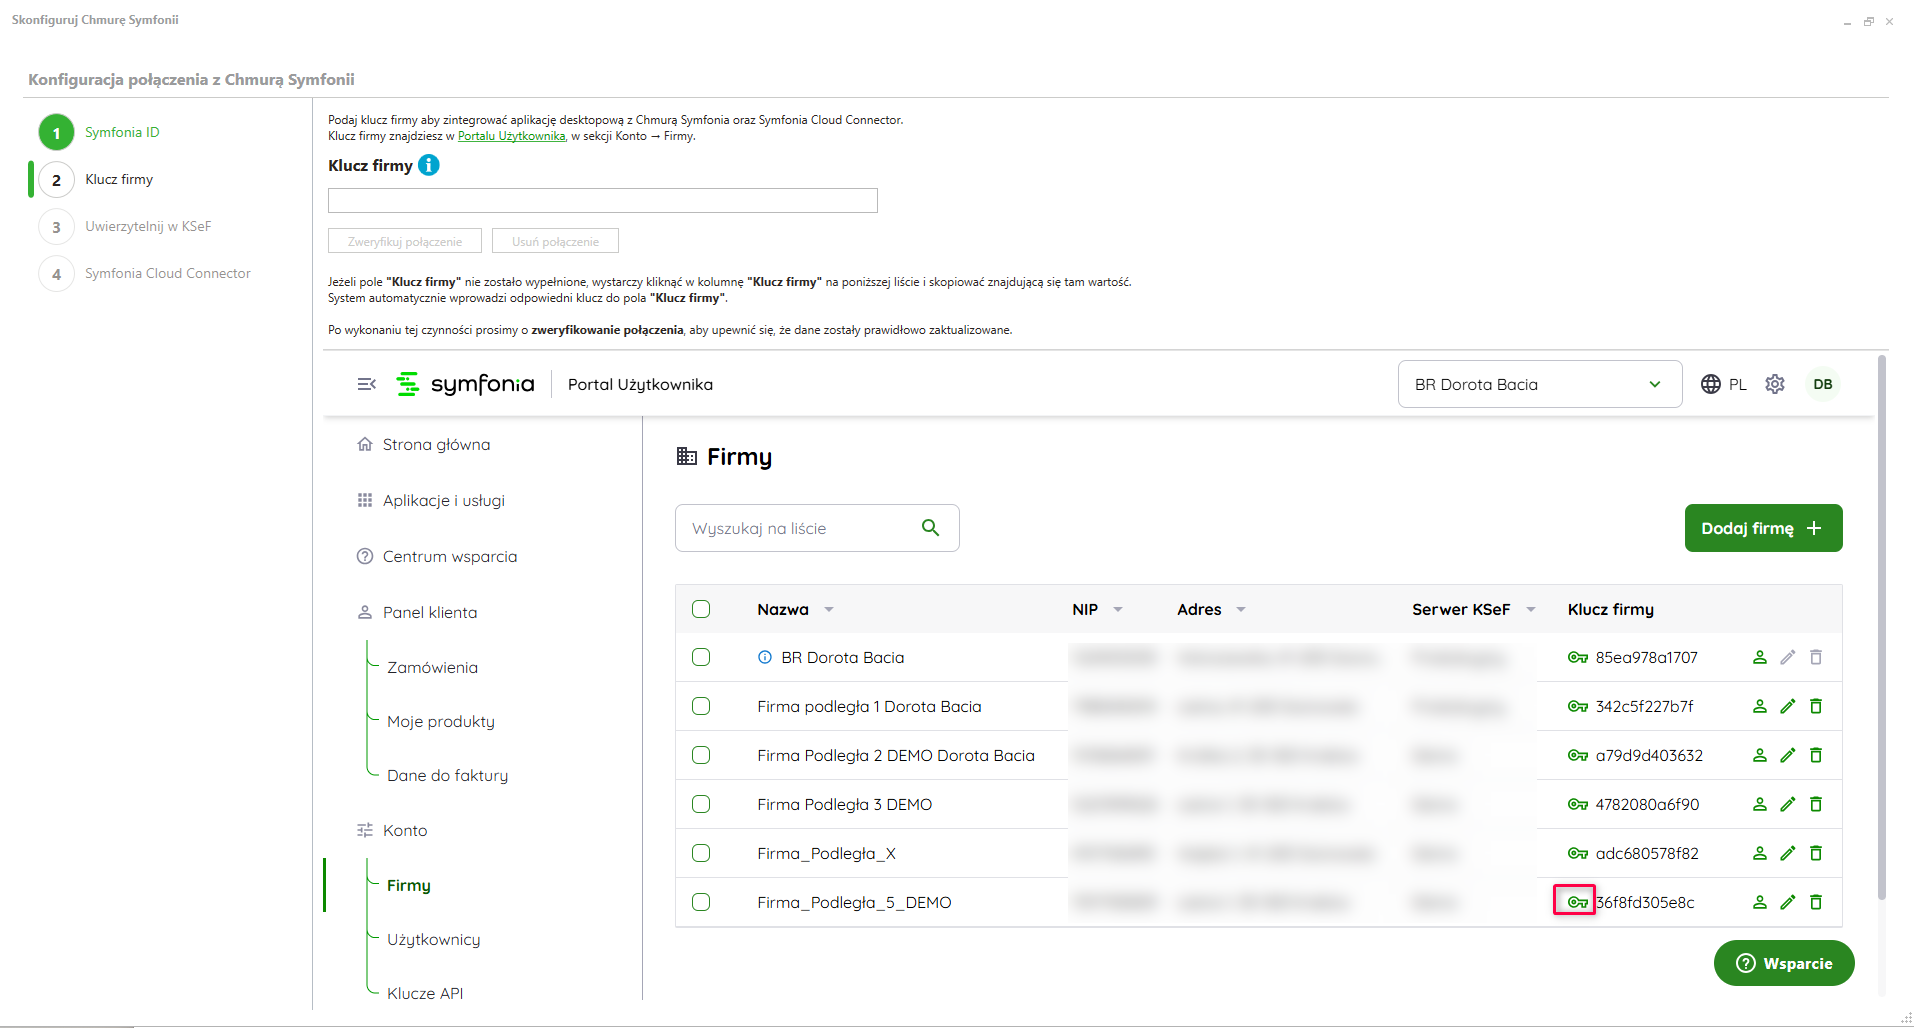Tick the checkbox for BR Dorota Bacia
Viewport: 1914px width, 1028px height.
(701, 657)
